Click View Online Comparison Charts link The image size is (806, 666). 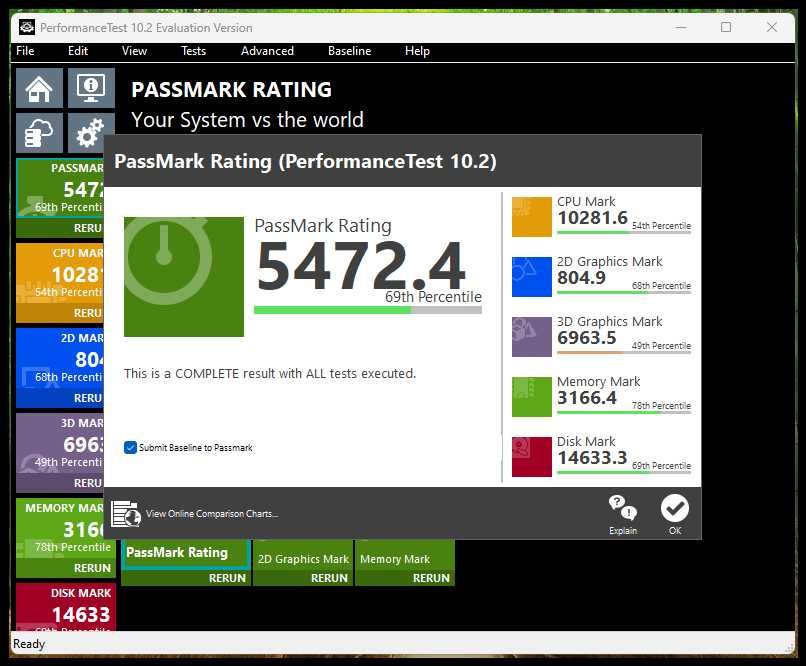[212, 513]
